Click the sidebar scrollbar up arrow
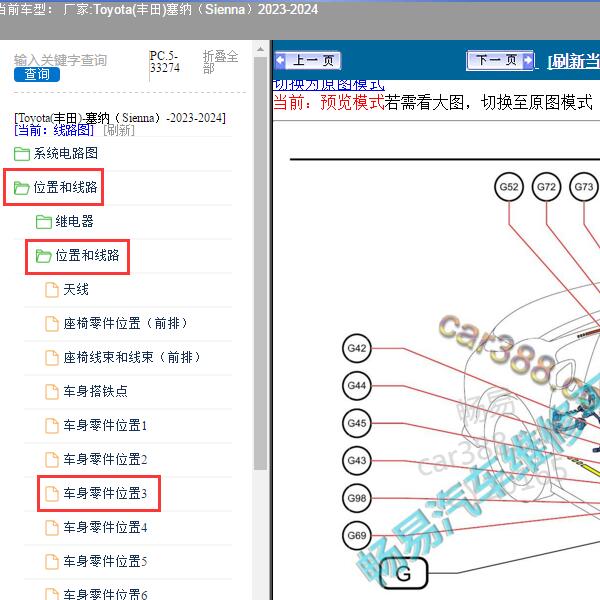600x600 pixels. point(260,49)
